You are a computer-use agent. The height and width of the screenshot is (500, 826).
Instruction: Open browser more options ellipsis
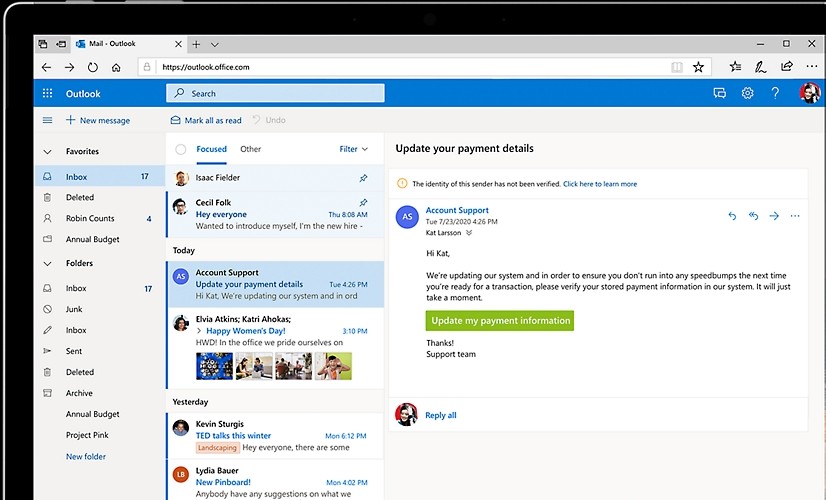pyautogui.click(x=812, y=66)
